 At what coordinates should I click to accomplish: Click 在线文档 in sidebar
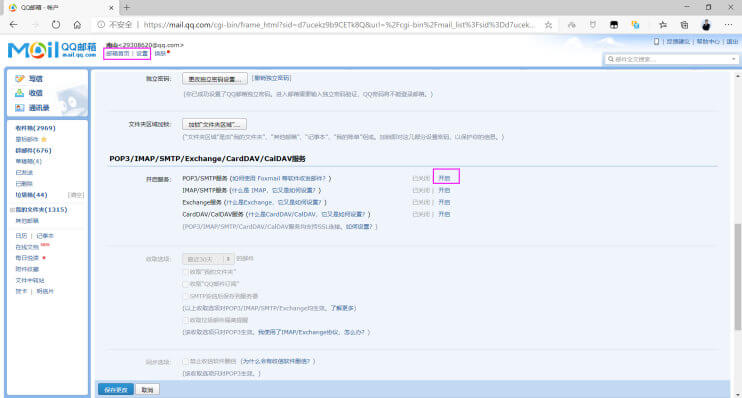27,247
